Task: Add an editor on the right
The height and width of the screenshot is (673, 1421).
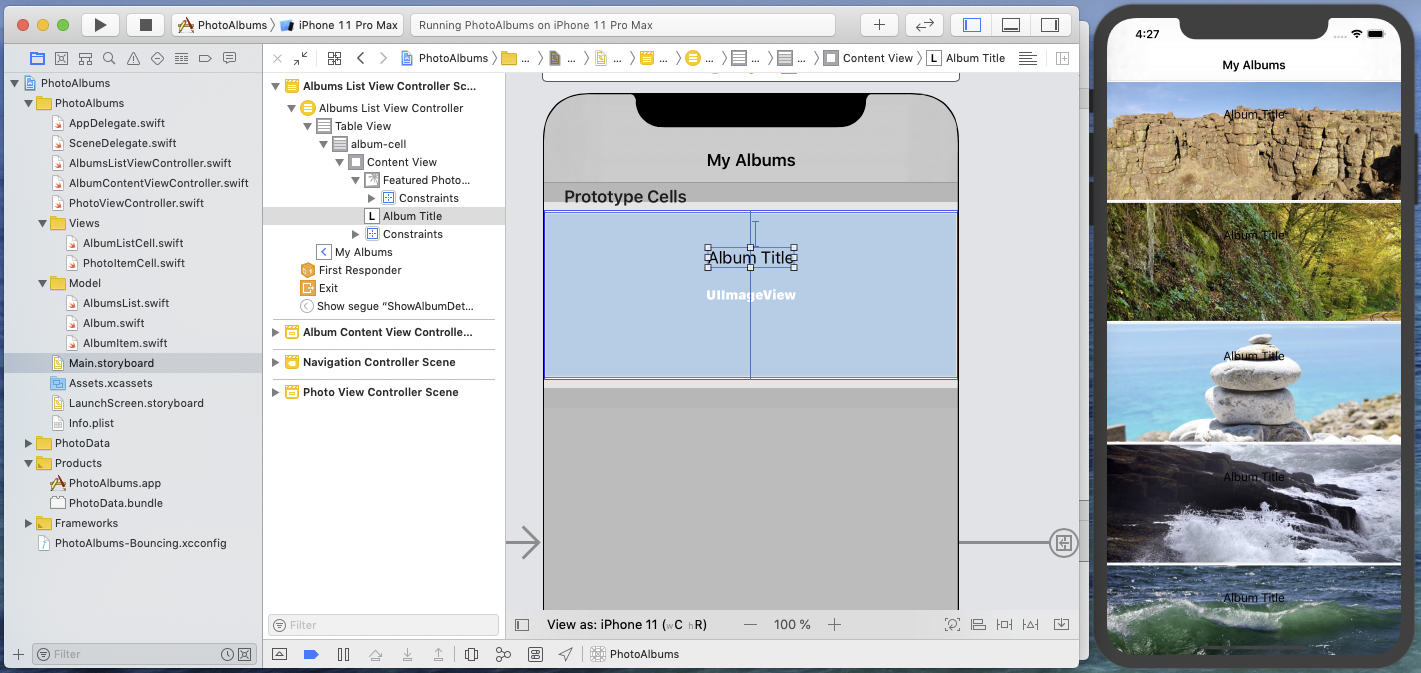Action: tap(1062, 58)
